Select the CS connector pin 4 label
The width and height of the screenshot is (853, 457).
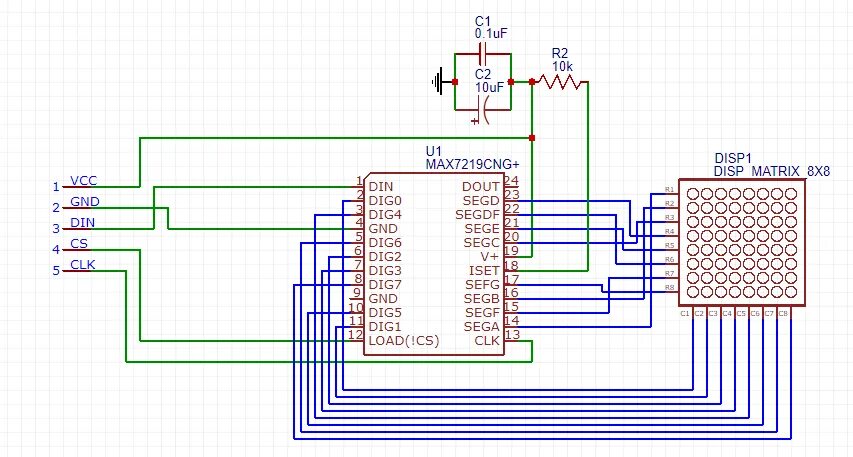click(79, 243)
